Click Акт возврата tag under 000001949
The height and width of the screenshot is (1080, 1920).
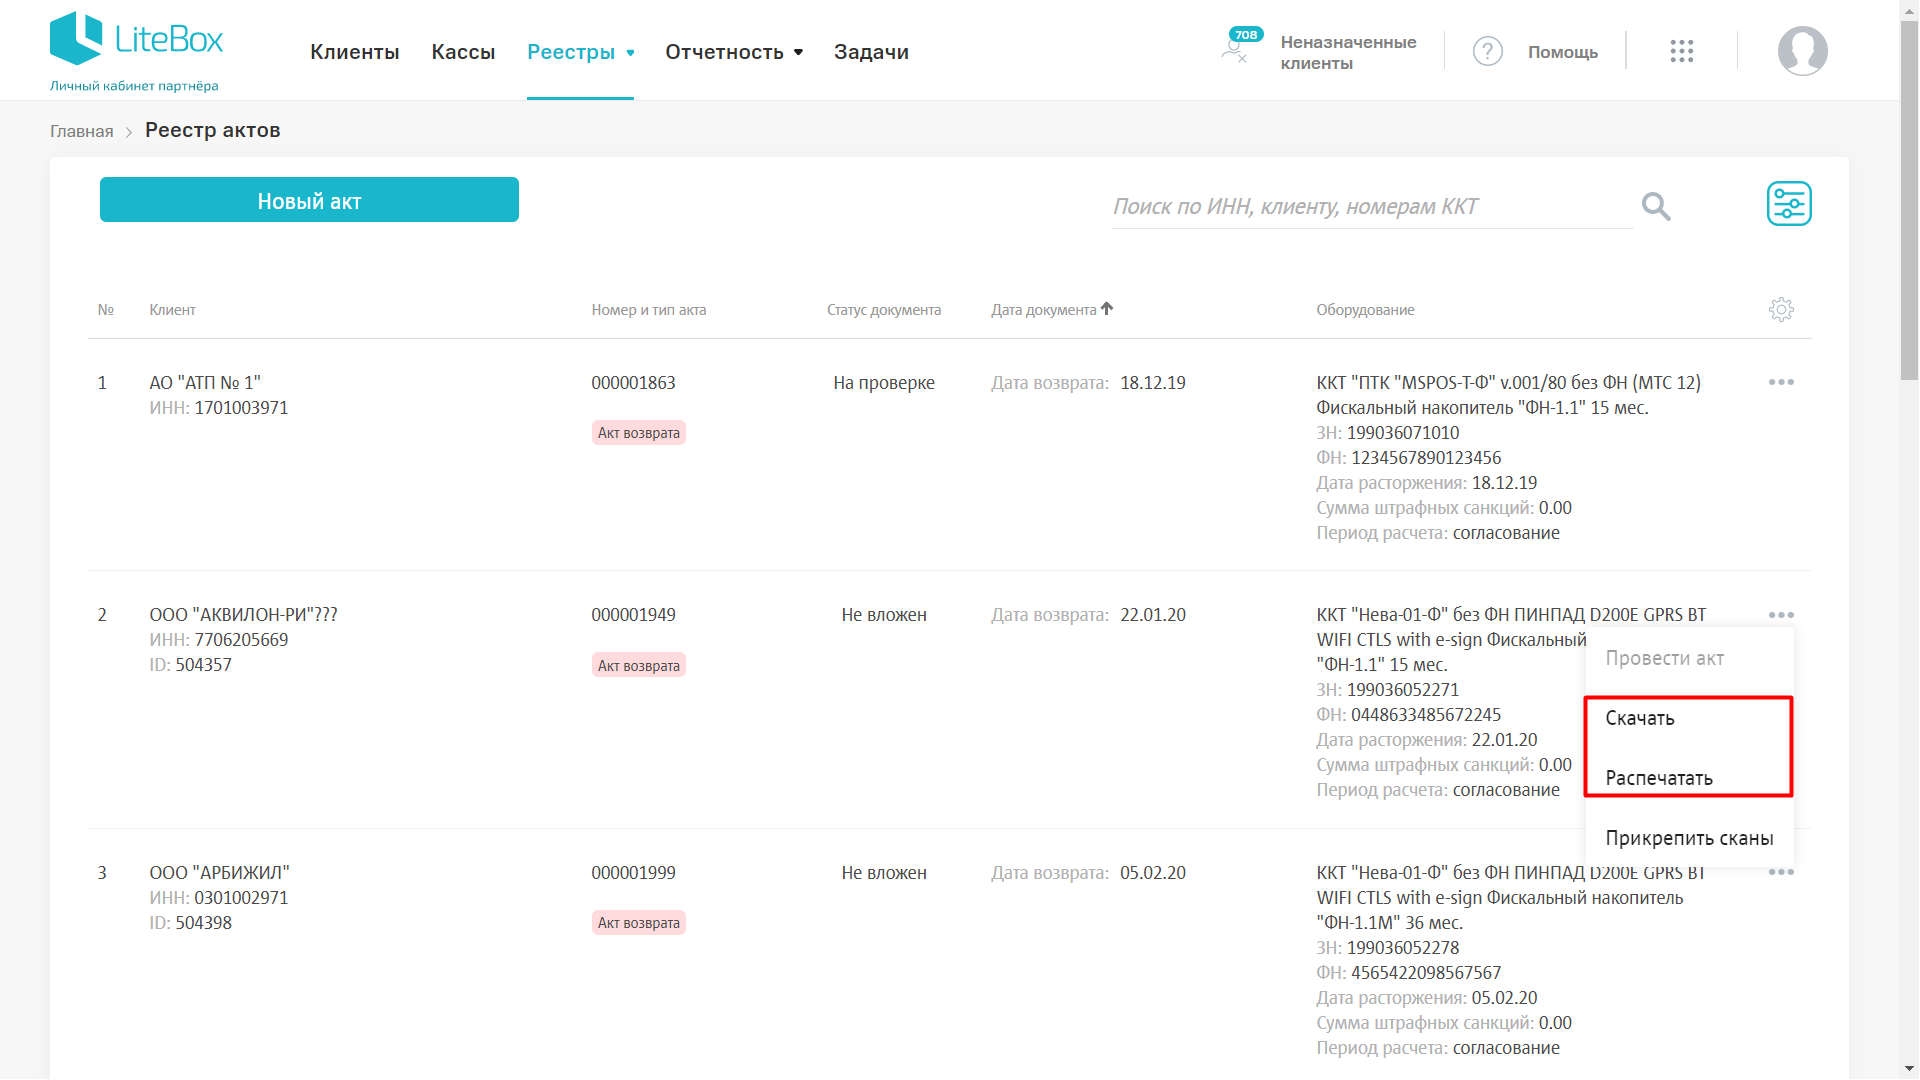pos(638,665)
